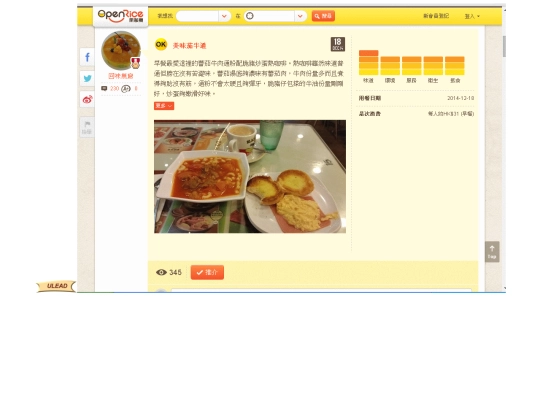Click the dining date 2014-12-10

460,98
